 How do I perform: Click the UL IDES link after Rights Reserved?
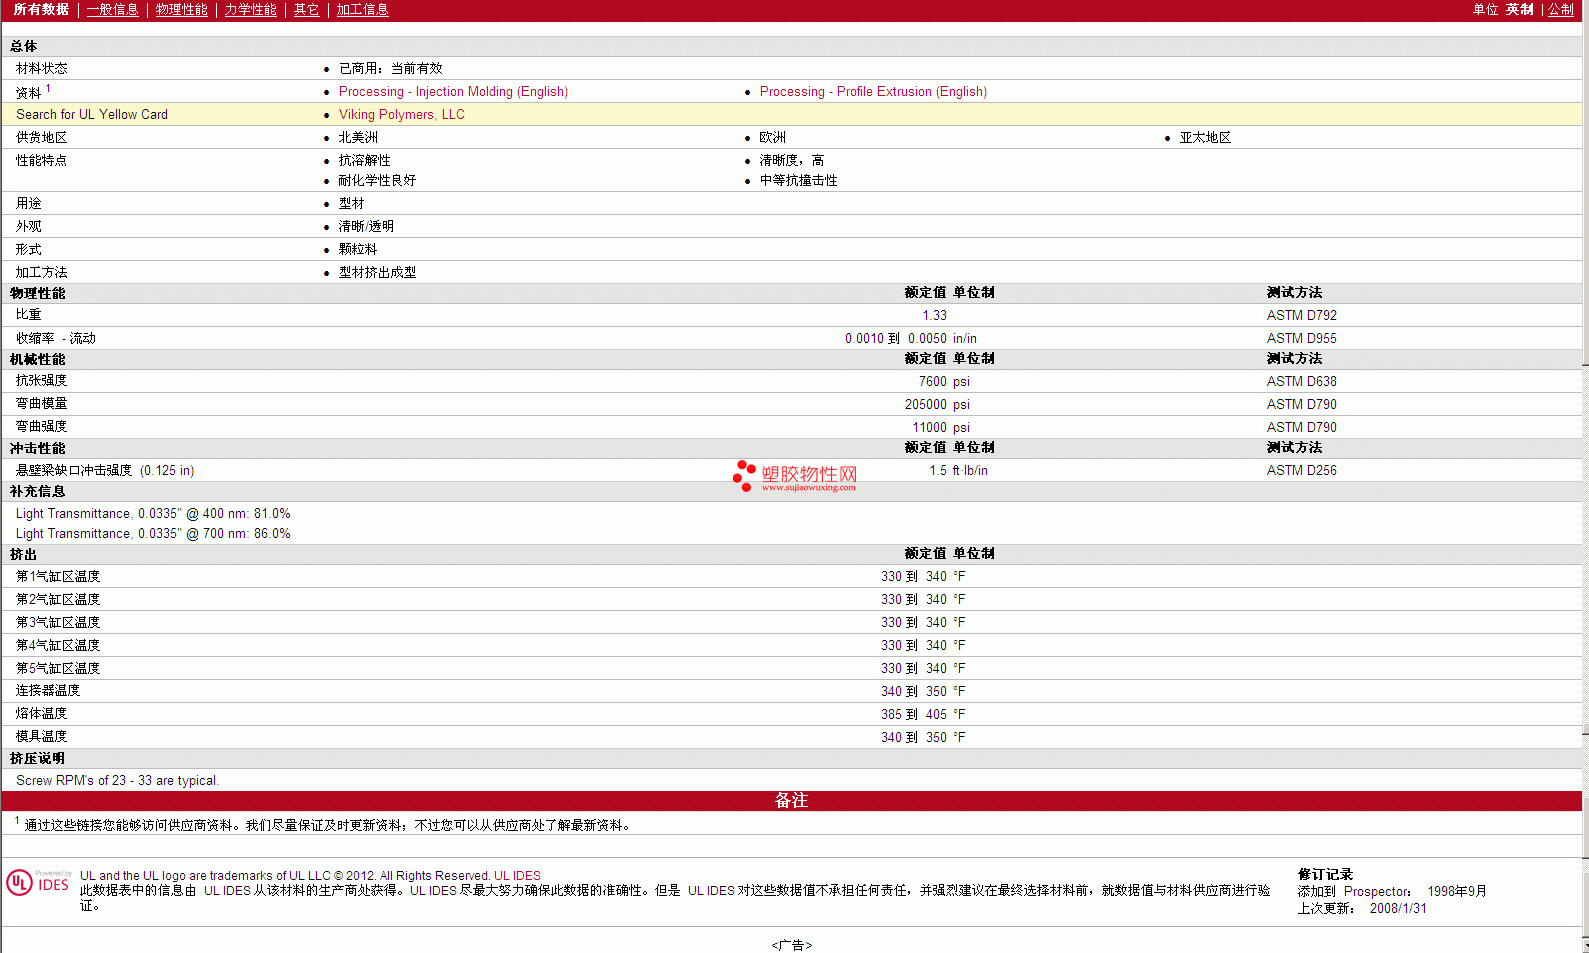coord(517,875)
